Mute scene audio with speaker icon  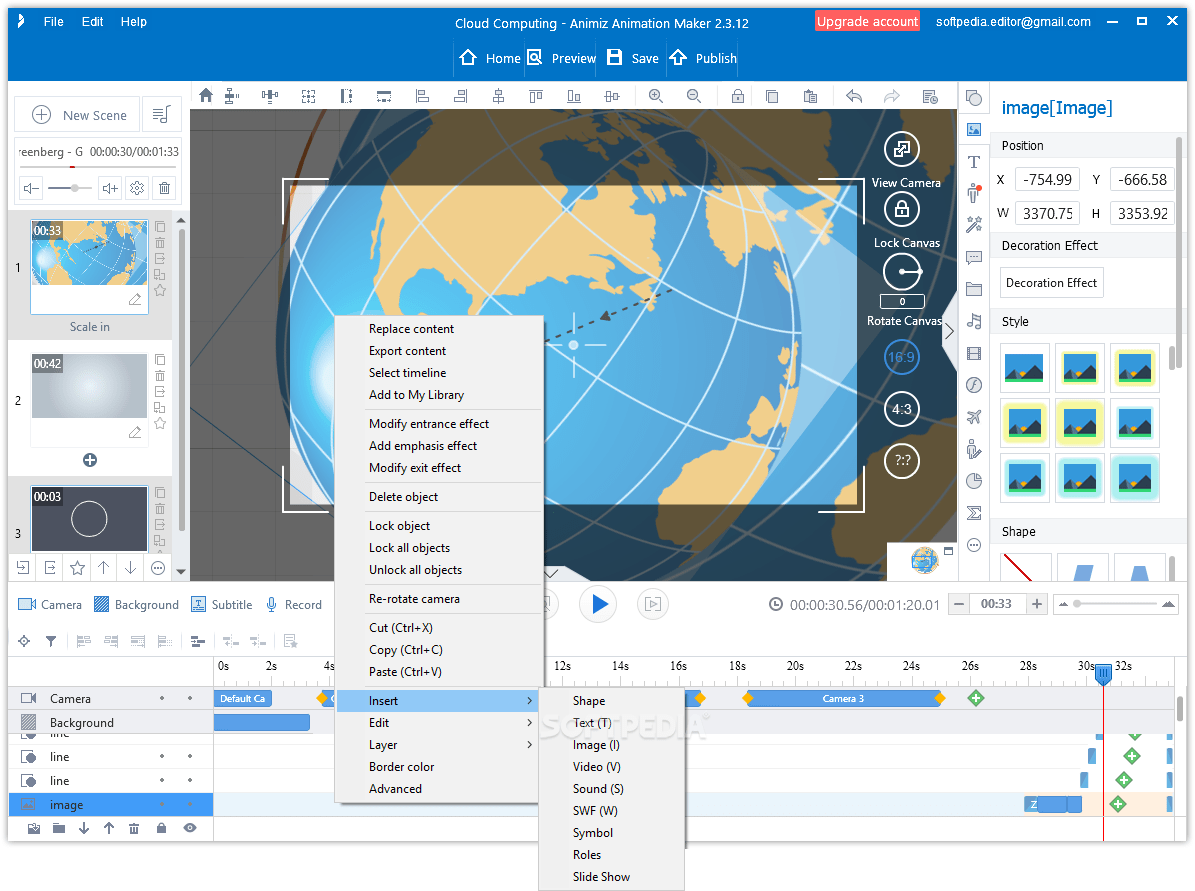click(x=31, y=188)
